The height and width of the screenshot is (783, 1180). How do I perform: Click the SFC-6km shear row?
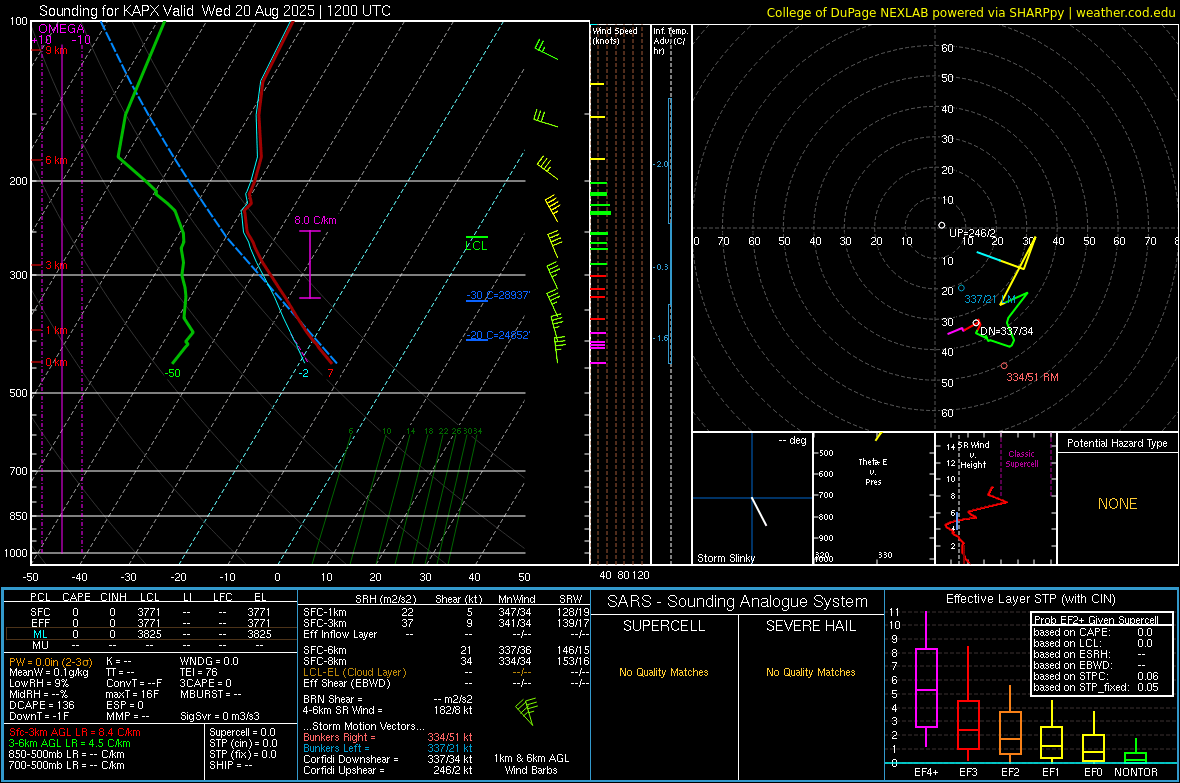[446, 650]
